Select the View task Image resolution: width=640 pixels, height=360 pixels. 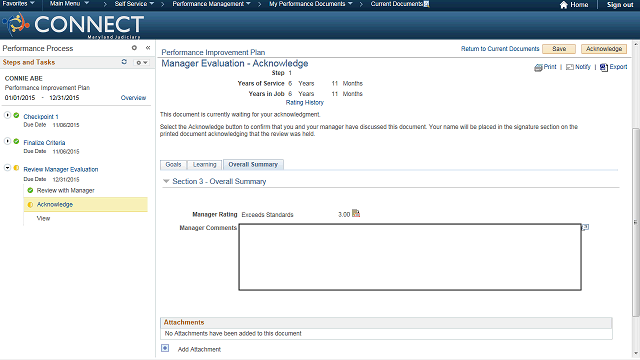(43, 218)
